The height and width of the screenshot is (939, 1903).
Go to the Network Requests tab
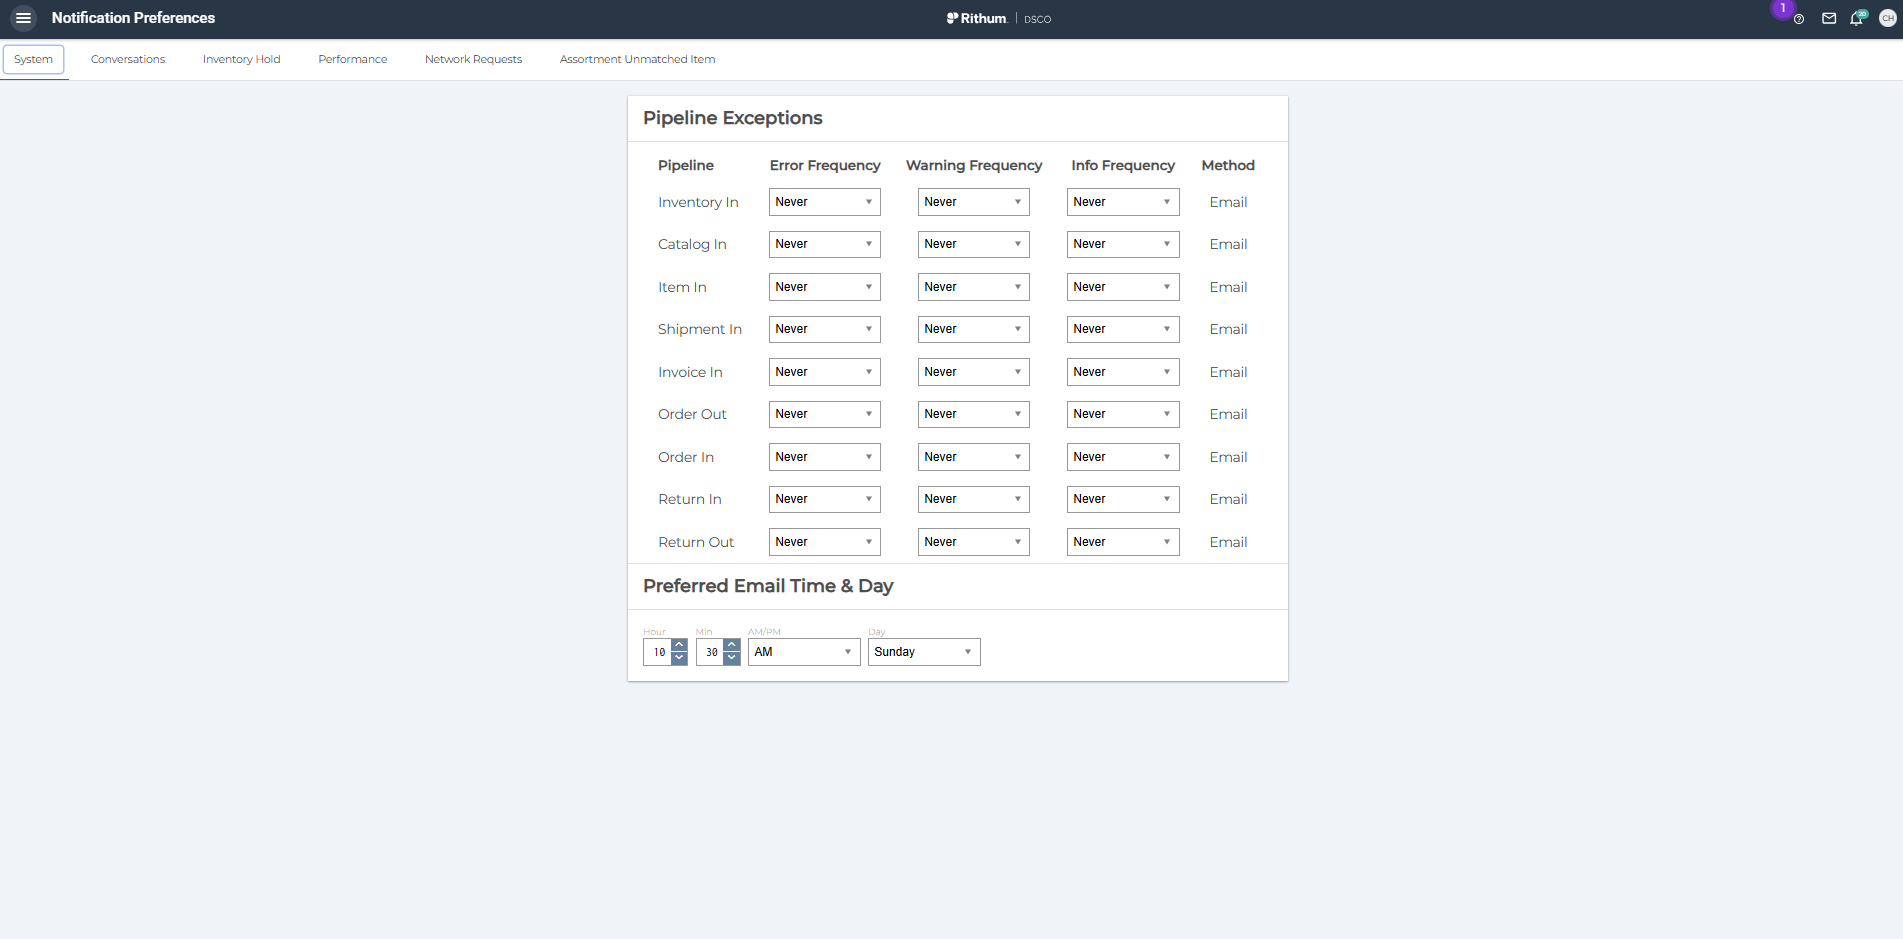pyautogui.click(x=473, y=59)
